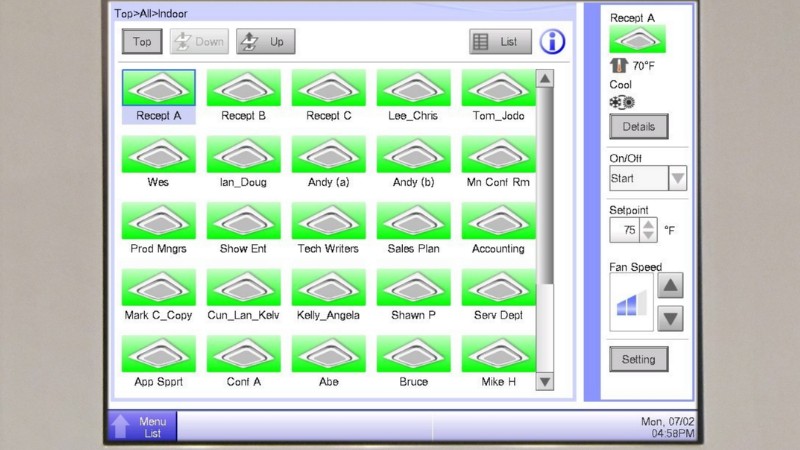
Task: Open the Menu List button
Action: pyautogui.click(x=142, y=427)
